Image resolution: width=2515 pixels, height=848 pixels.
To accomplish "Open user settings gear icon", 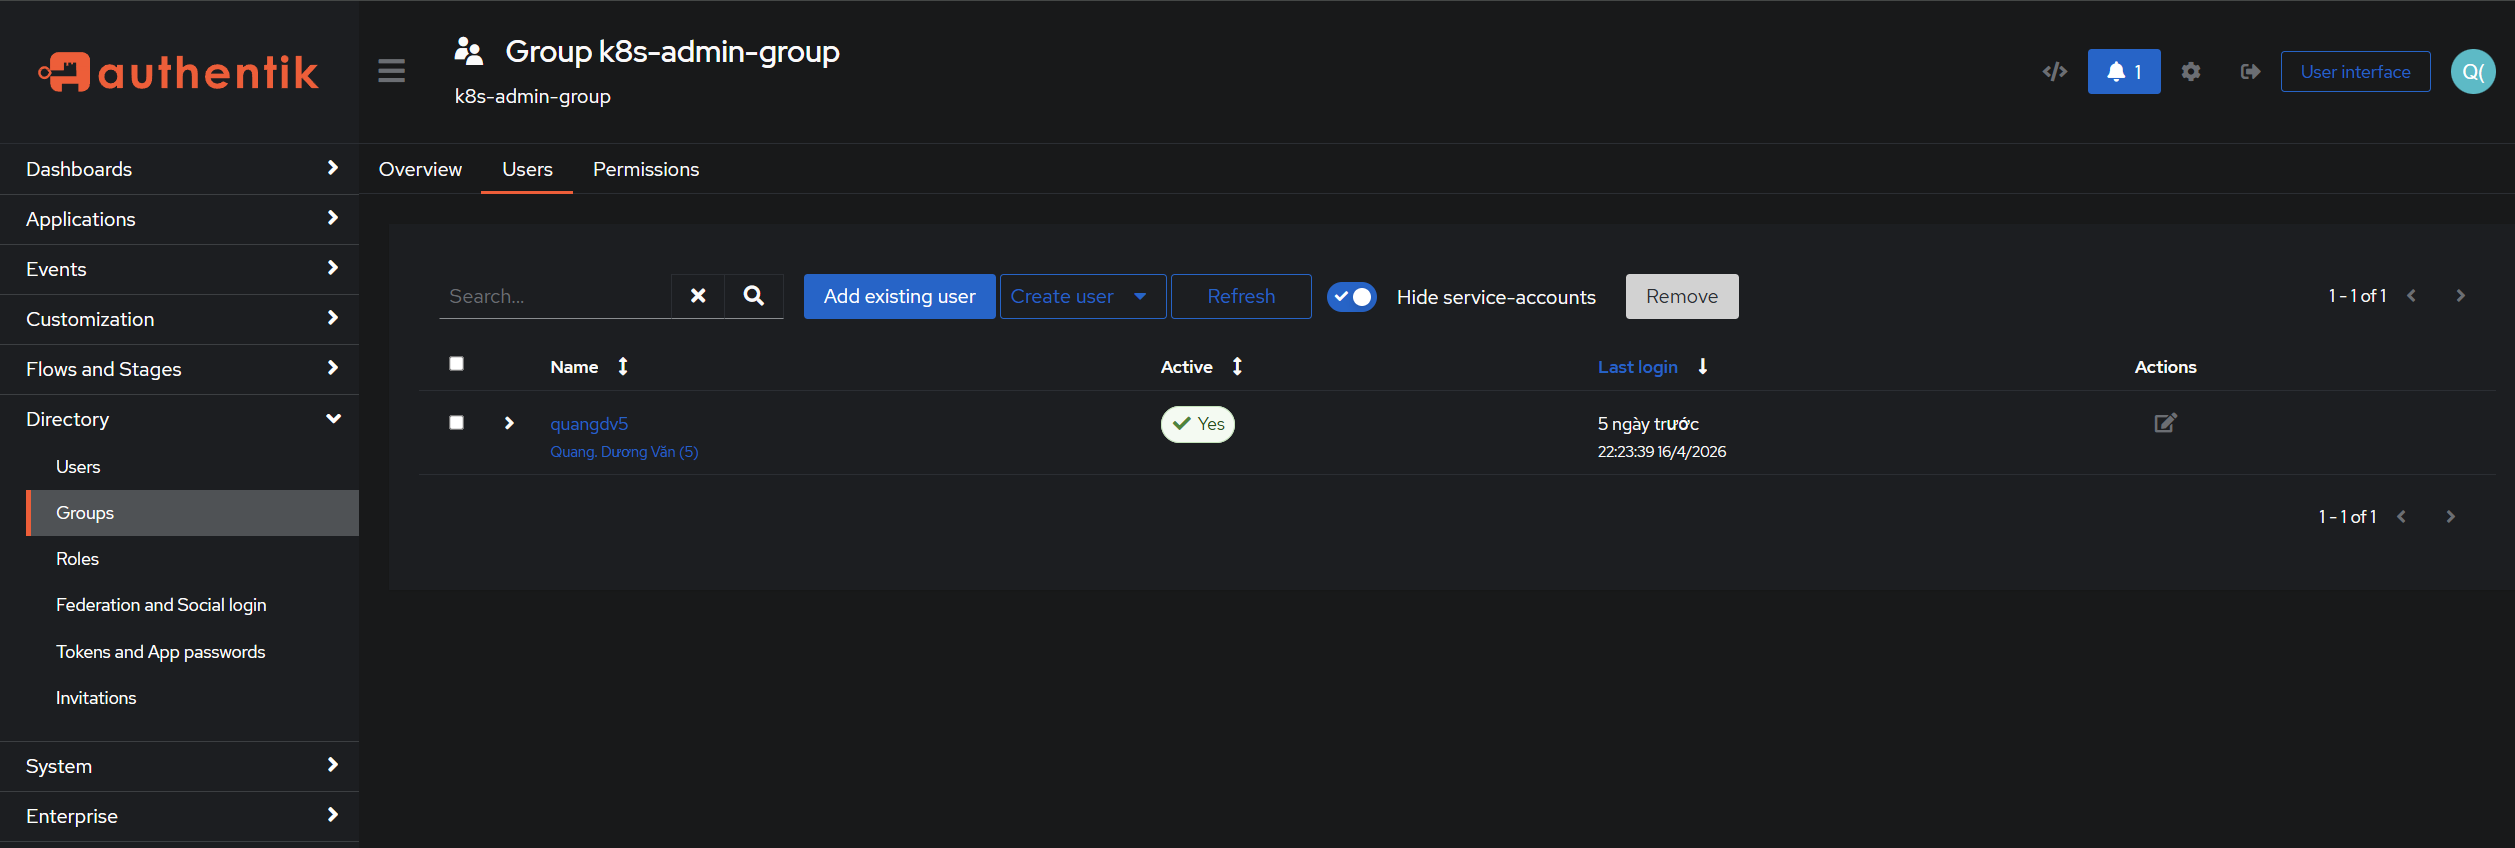I will pyautogui.click(x=2190, y=72).
